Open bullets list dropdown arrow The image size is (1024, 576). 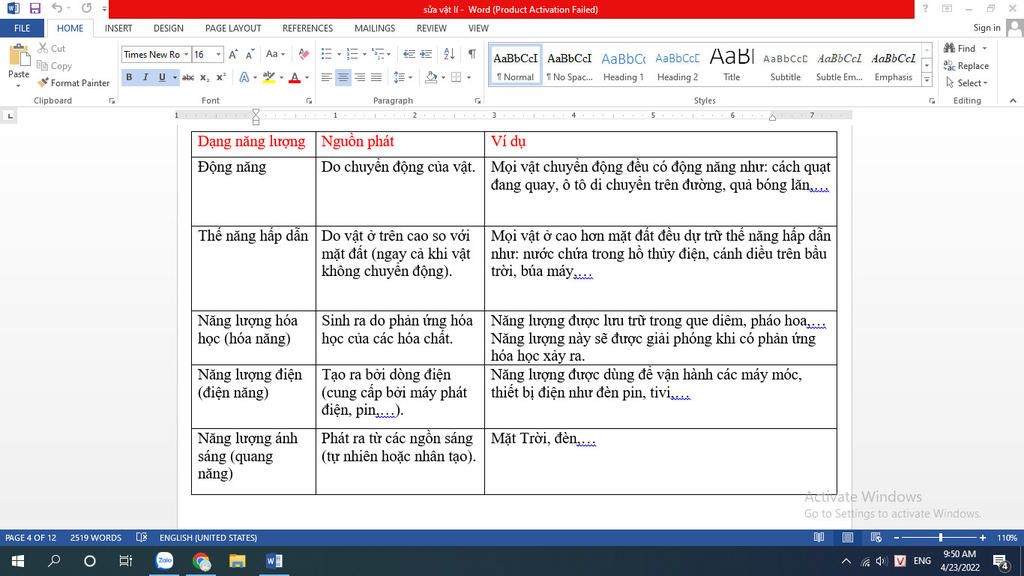[x=339, y=54]
